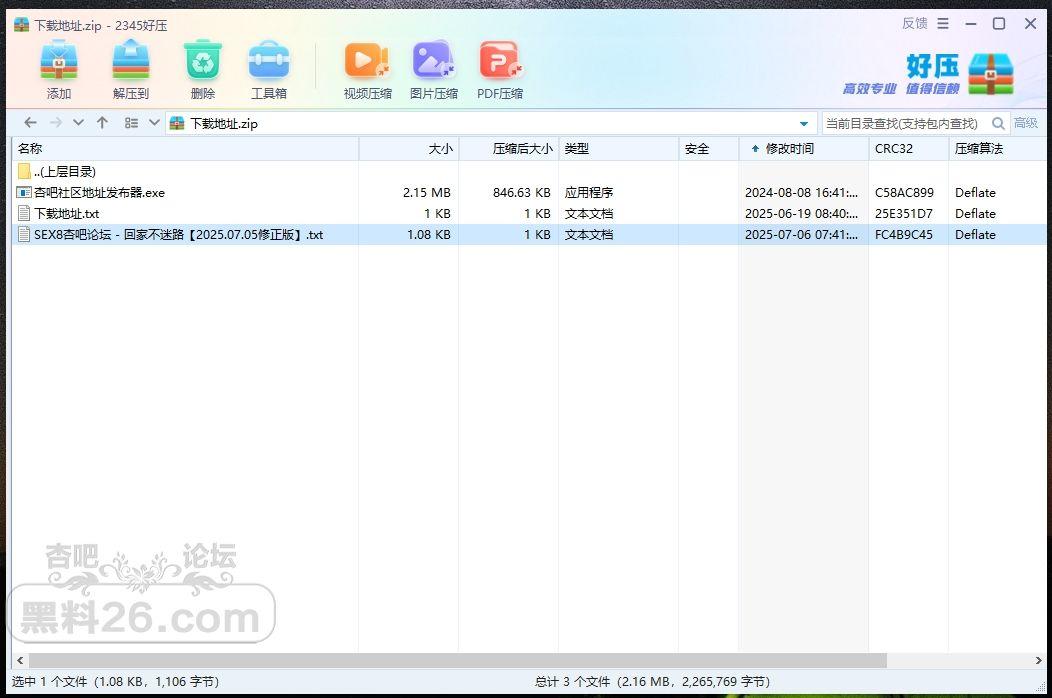
Task: Click the 2.15 MB size cell
Action: [427, 193]
